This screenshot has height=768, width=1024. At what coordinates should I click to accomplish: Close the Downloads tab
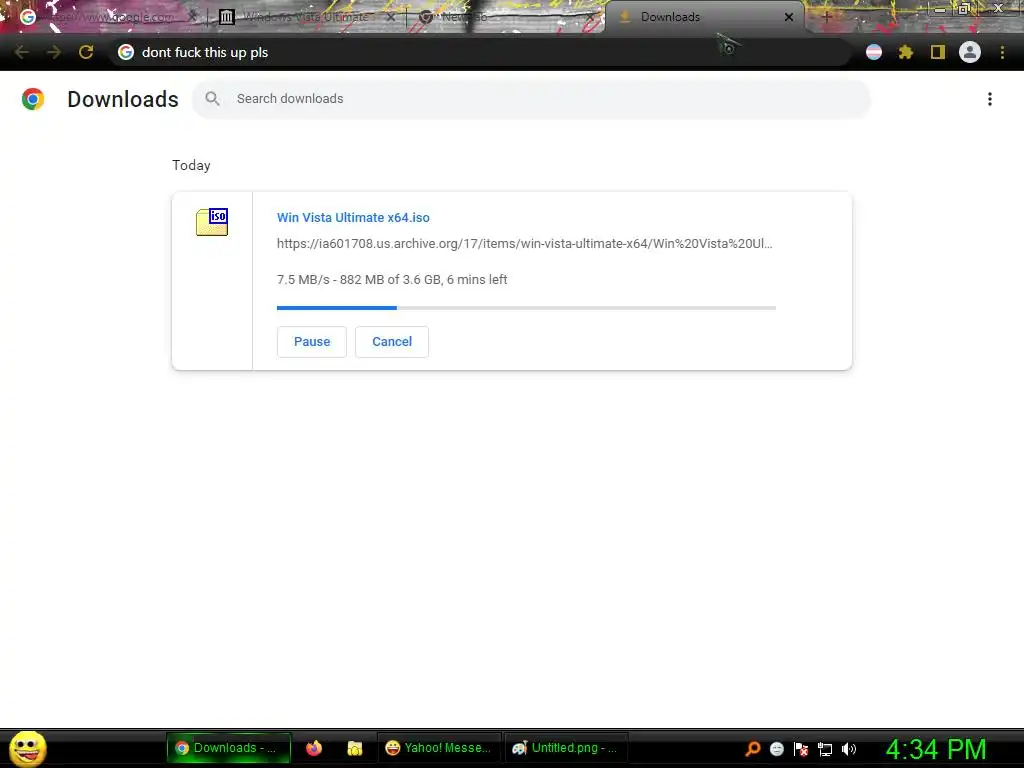coord(789,17)
